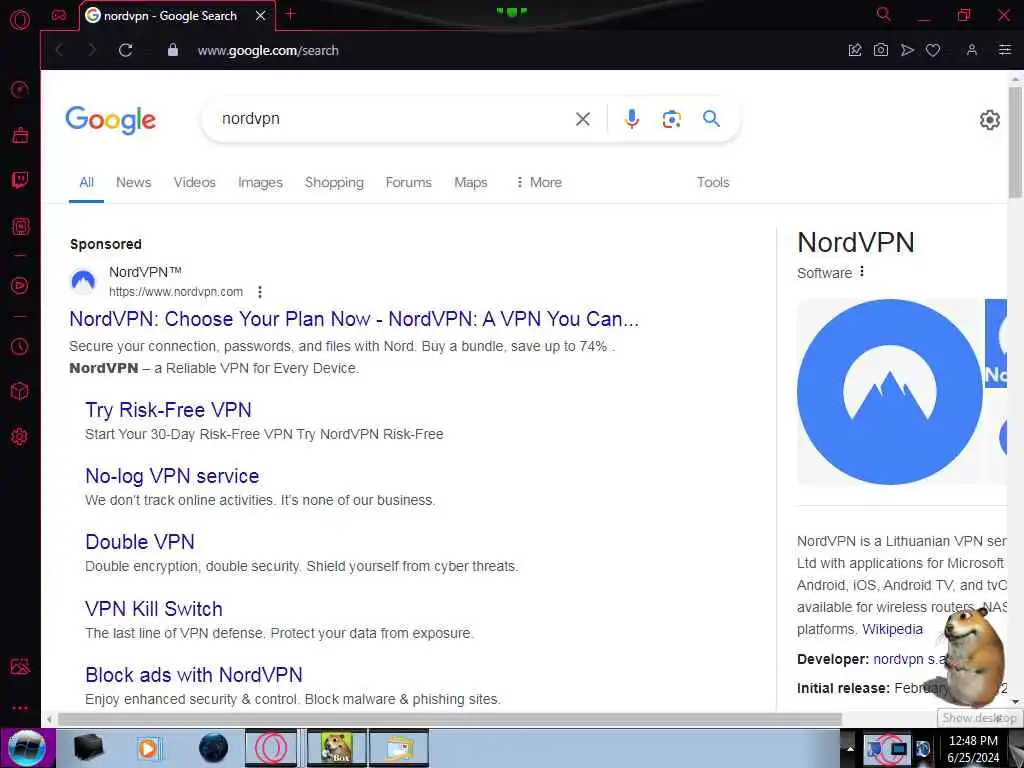This screenshot has width=1024, height=768.
Task: Open a new tab with plus button
Action: [291, 14]
